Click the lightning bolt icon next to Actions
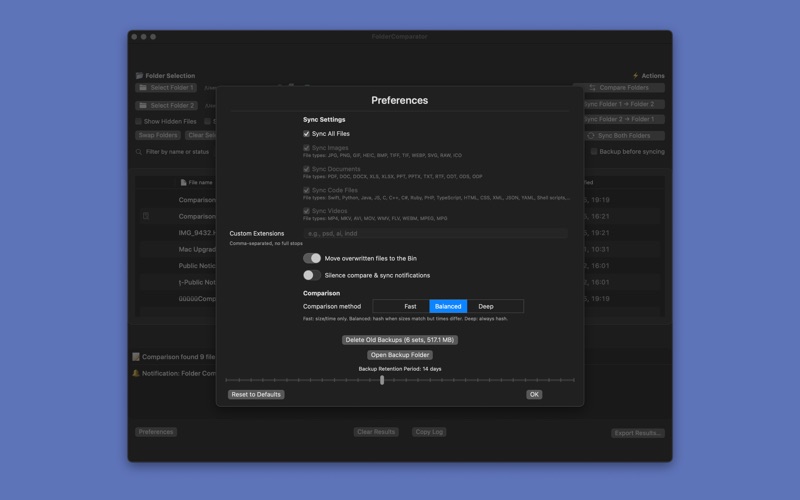800x500 pixels. [x=636, y=76]
